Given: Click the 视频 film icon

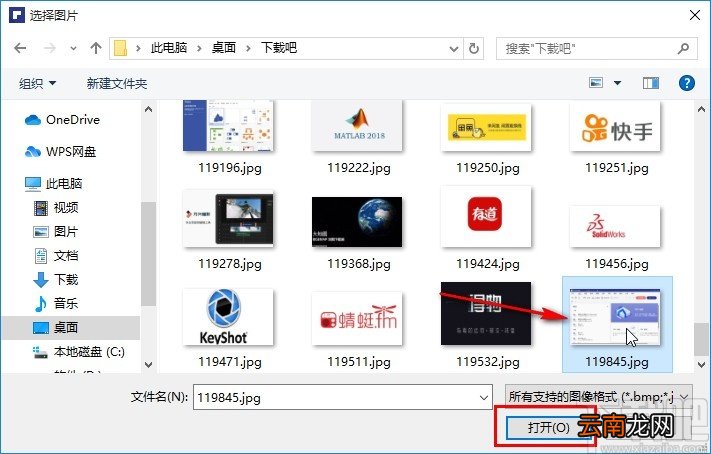Looking at the screenshot, I should pos(41,208).
